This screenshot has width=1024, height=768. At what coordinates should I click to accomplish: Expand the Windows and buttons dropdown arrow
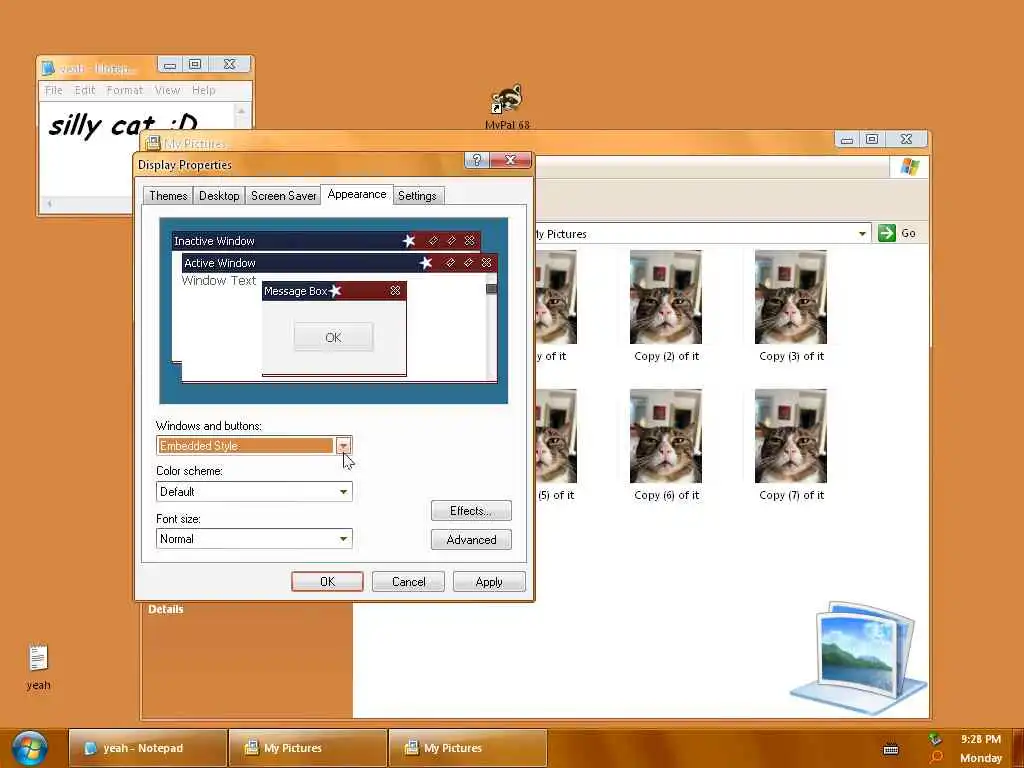coord(343,445)
